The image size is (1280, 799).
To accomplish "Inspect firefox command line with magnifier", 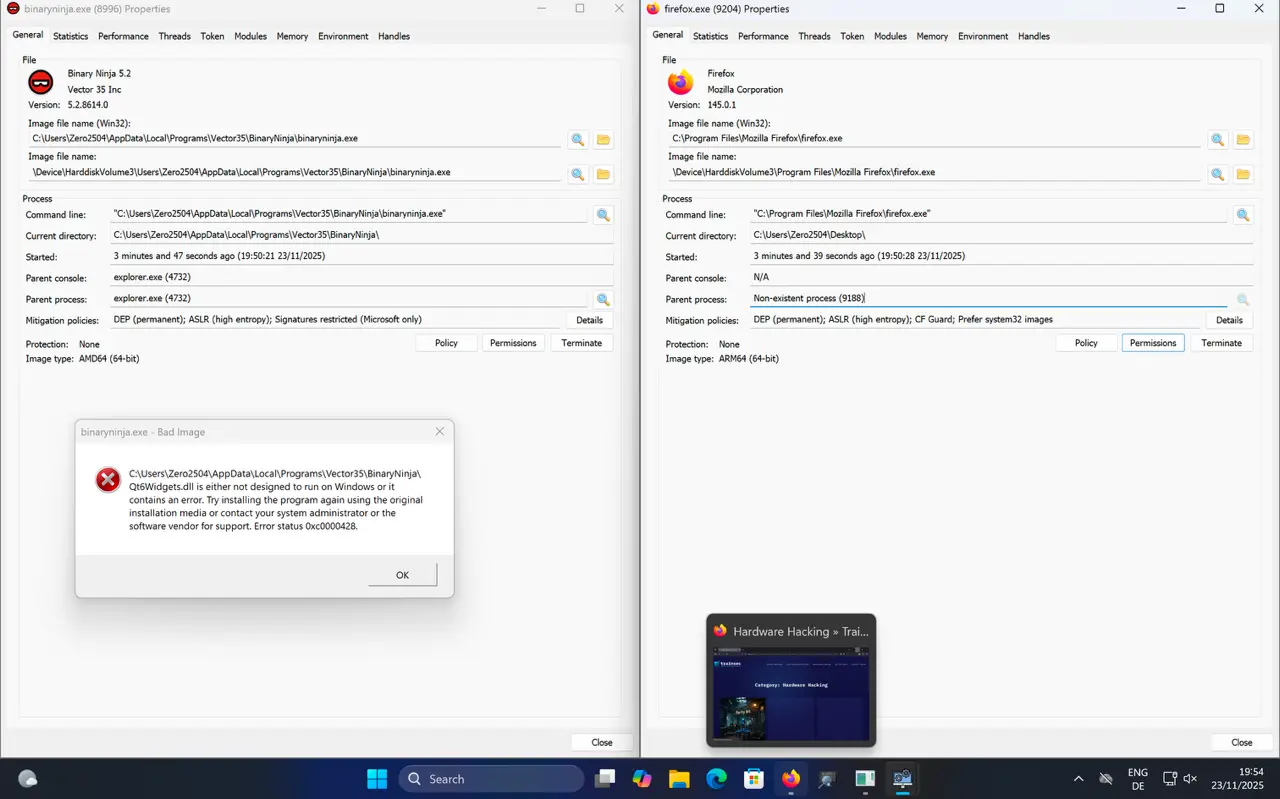I will click(1243, 215).
